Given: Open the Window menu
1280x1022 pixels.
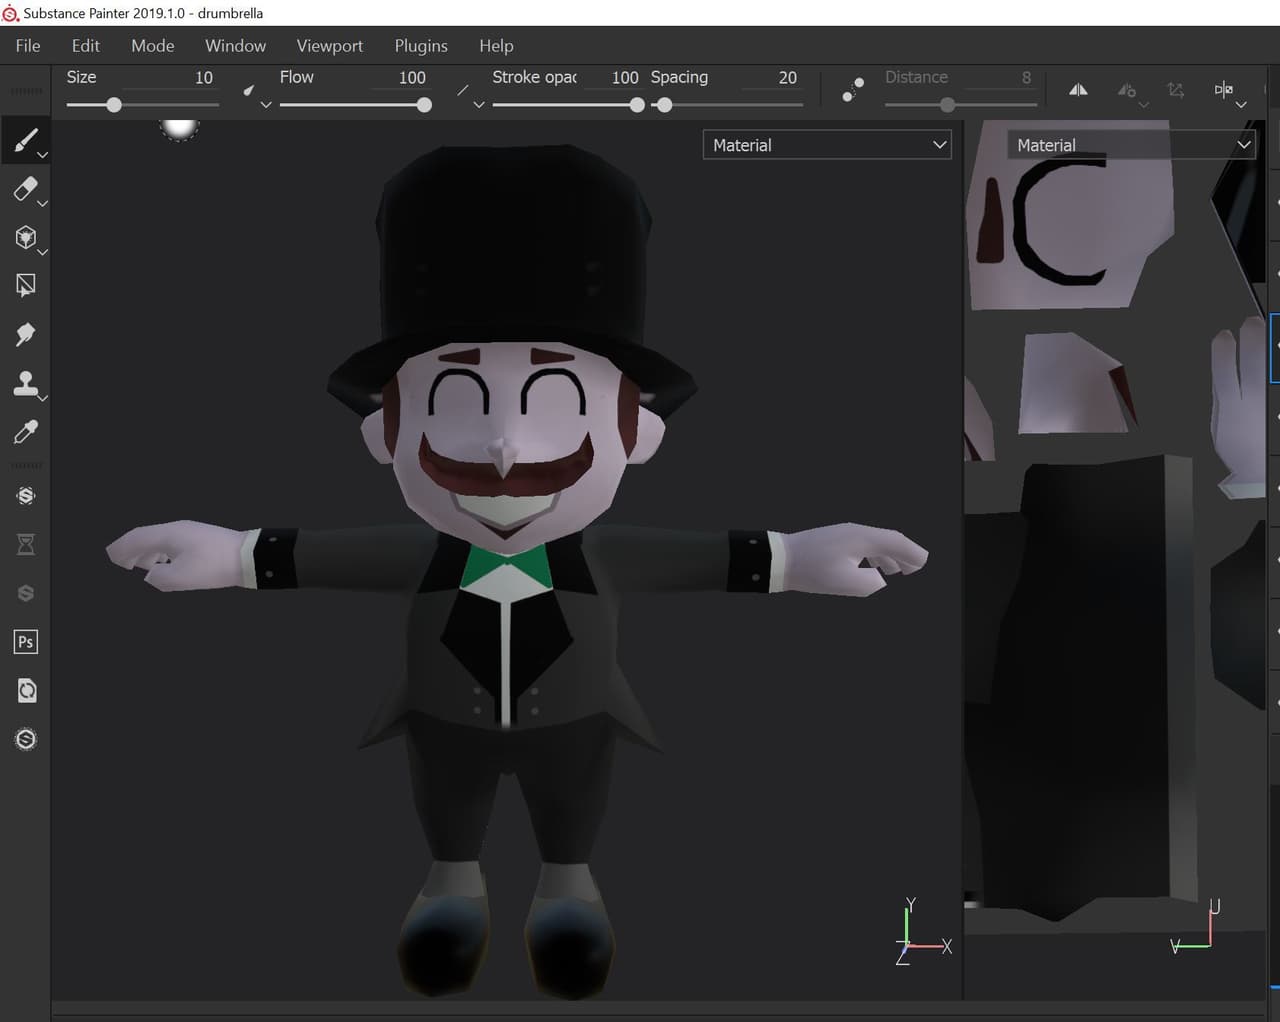Looking at the screenshot, I should [235, 46].
